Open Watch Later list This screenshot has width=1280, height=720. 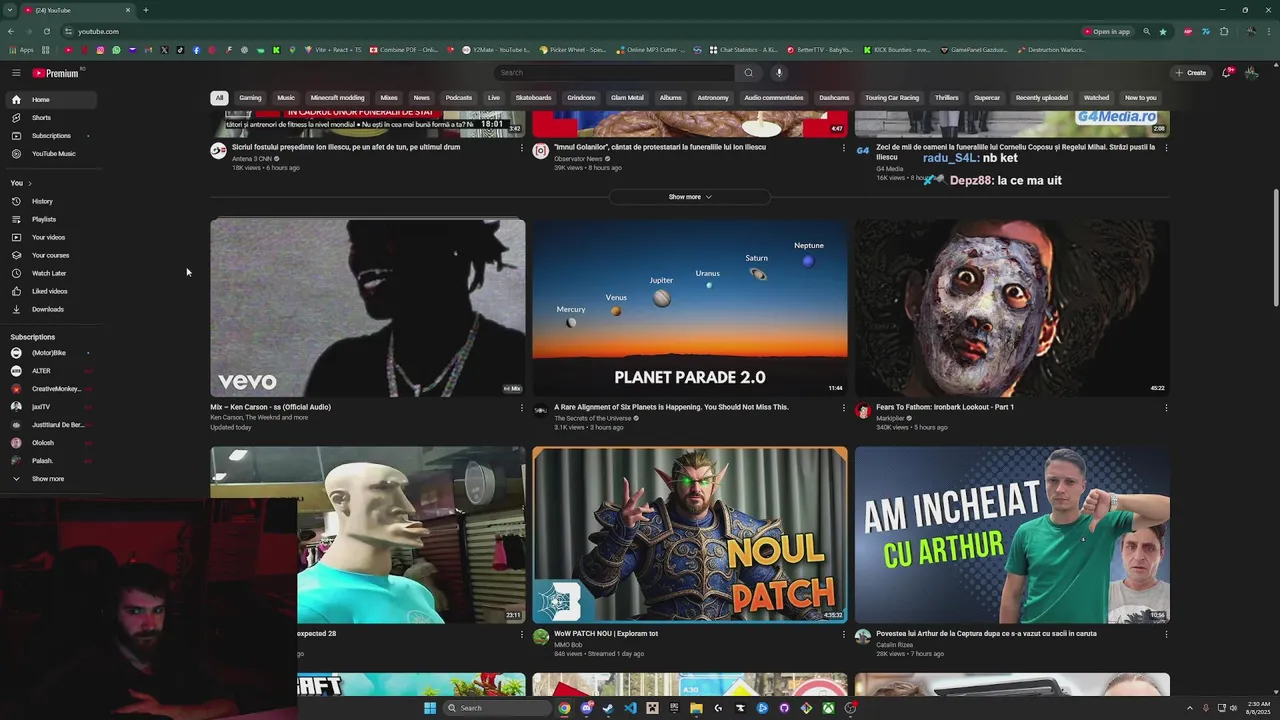49,273
